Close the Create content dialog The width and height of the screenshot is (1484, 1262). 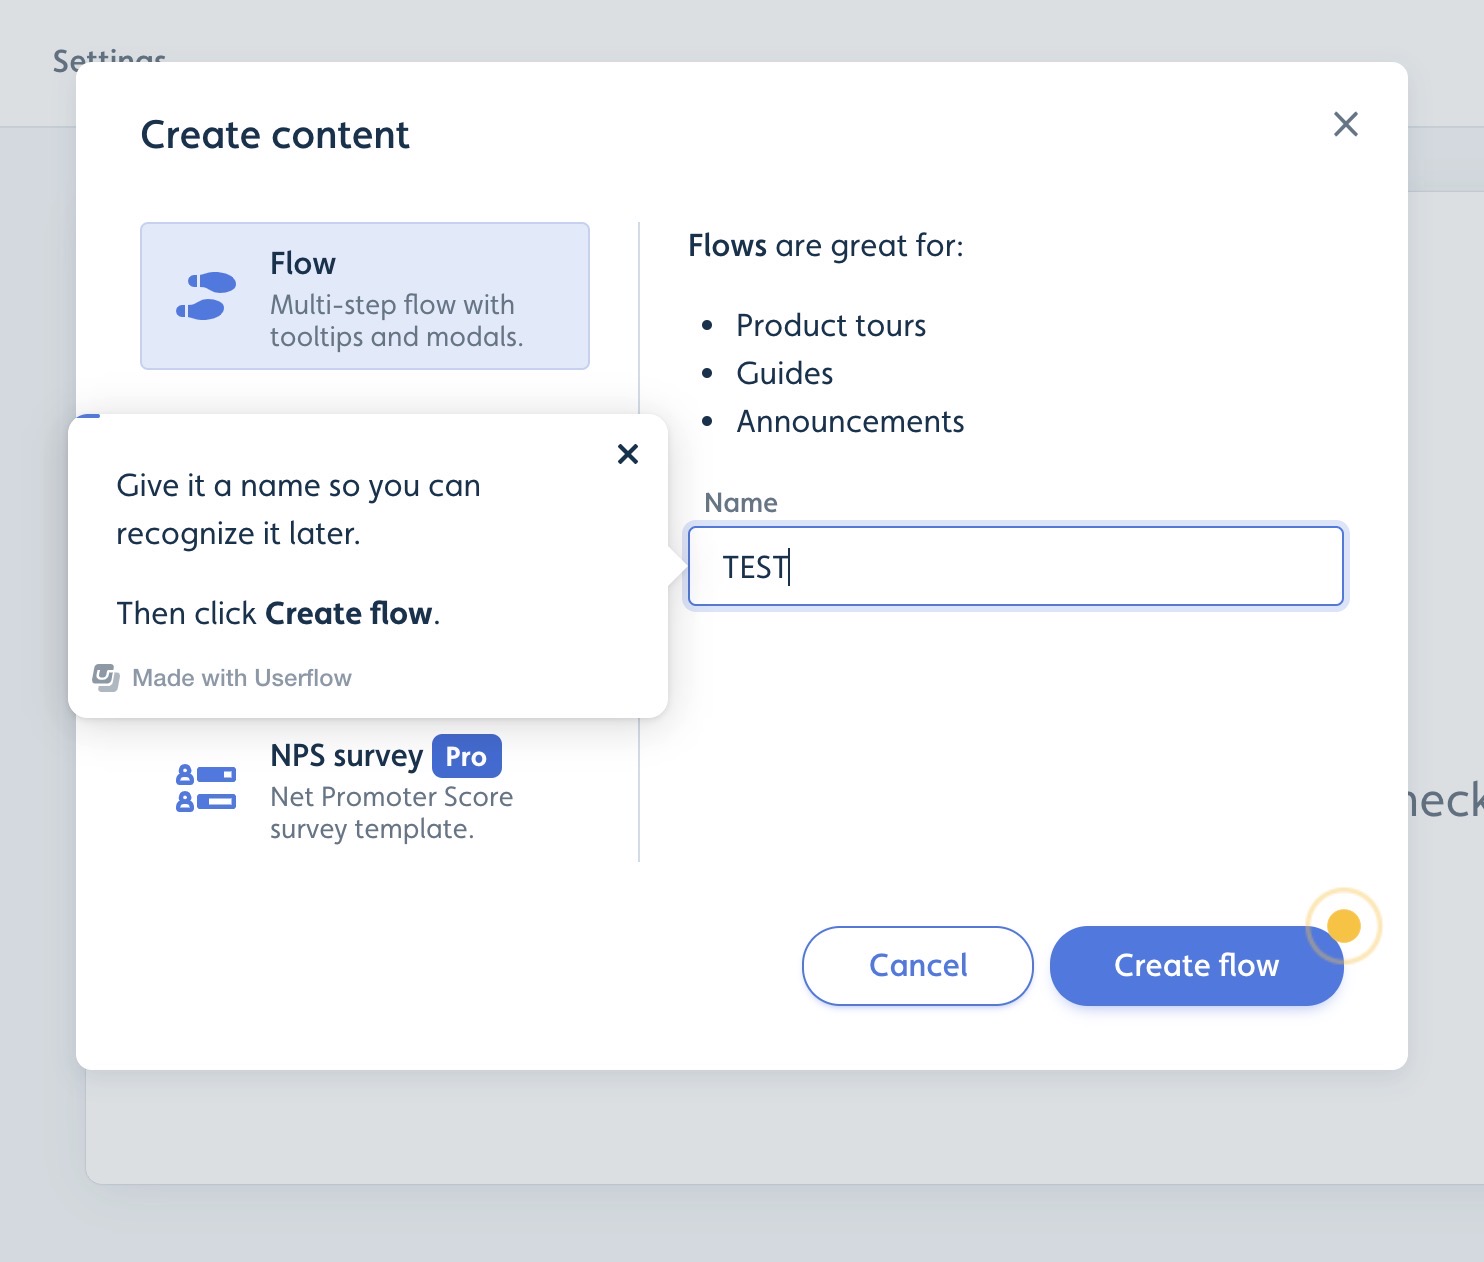1346,124
